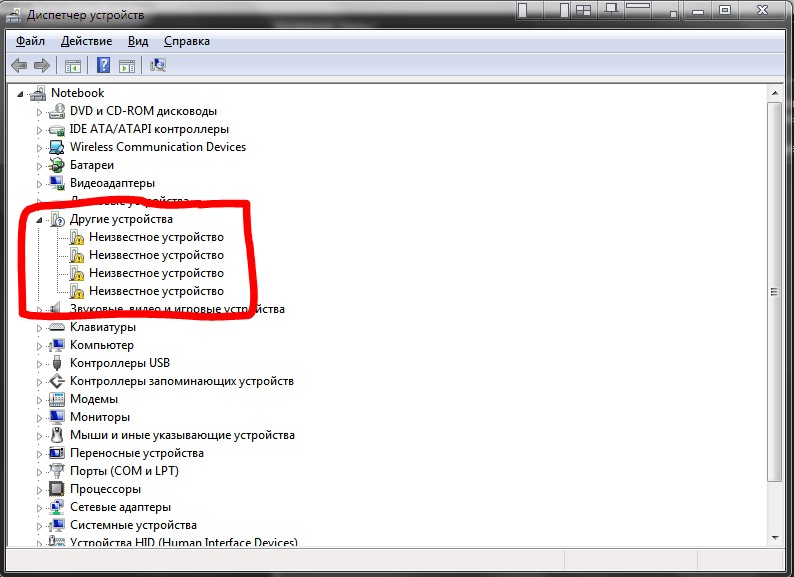Expand the Мониторы node
This screenshot has height=577, width=794.
click(39, 418)
